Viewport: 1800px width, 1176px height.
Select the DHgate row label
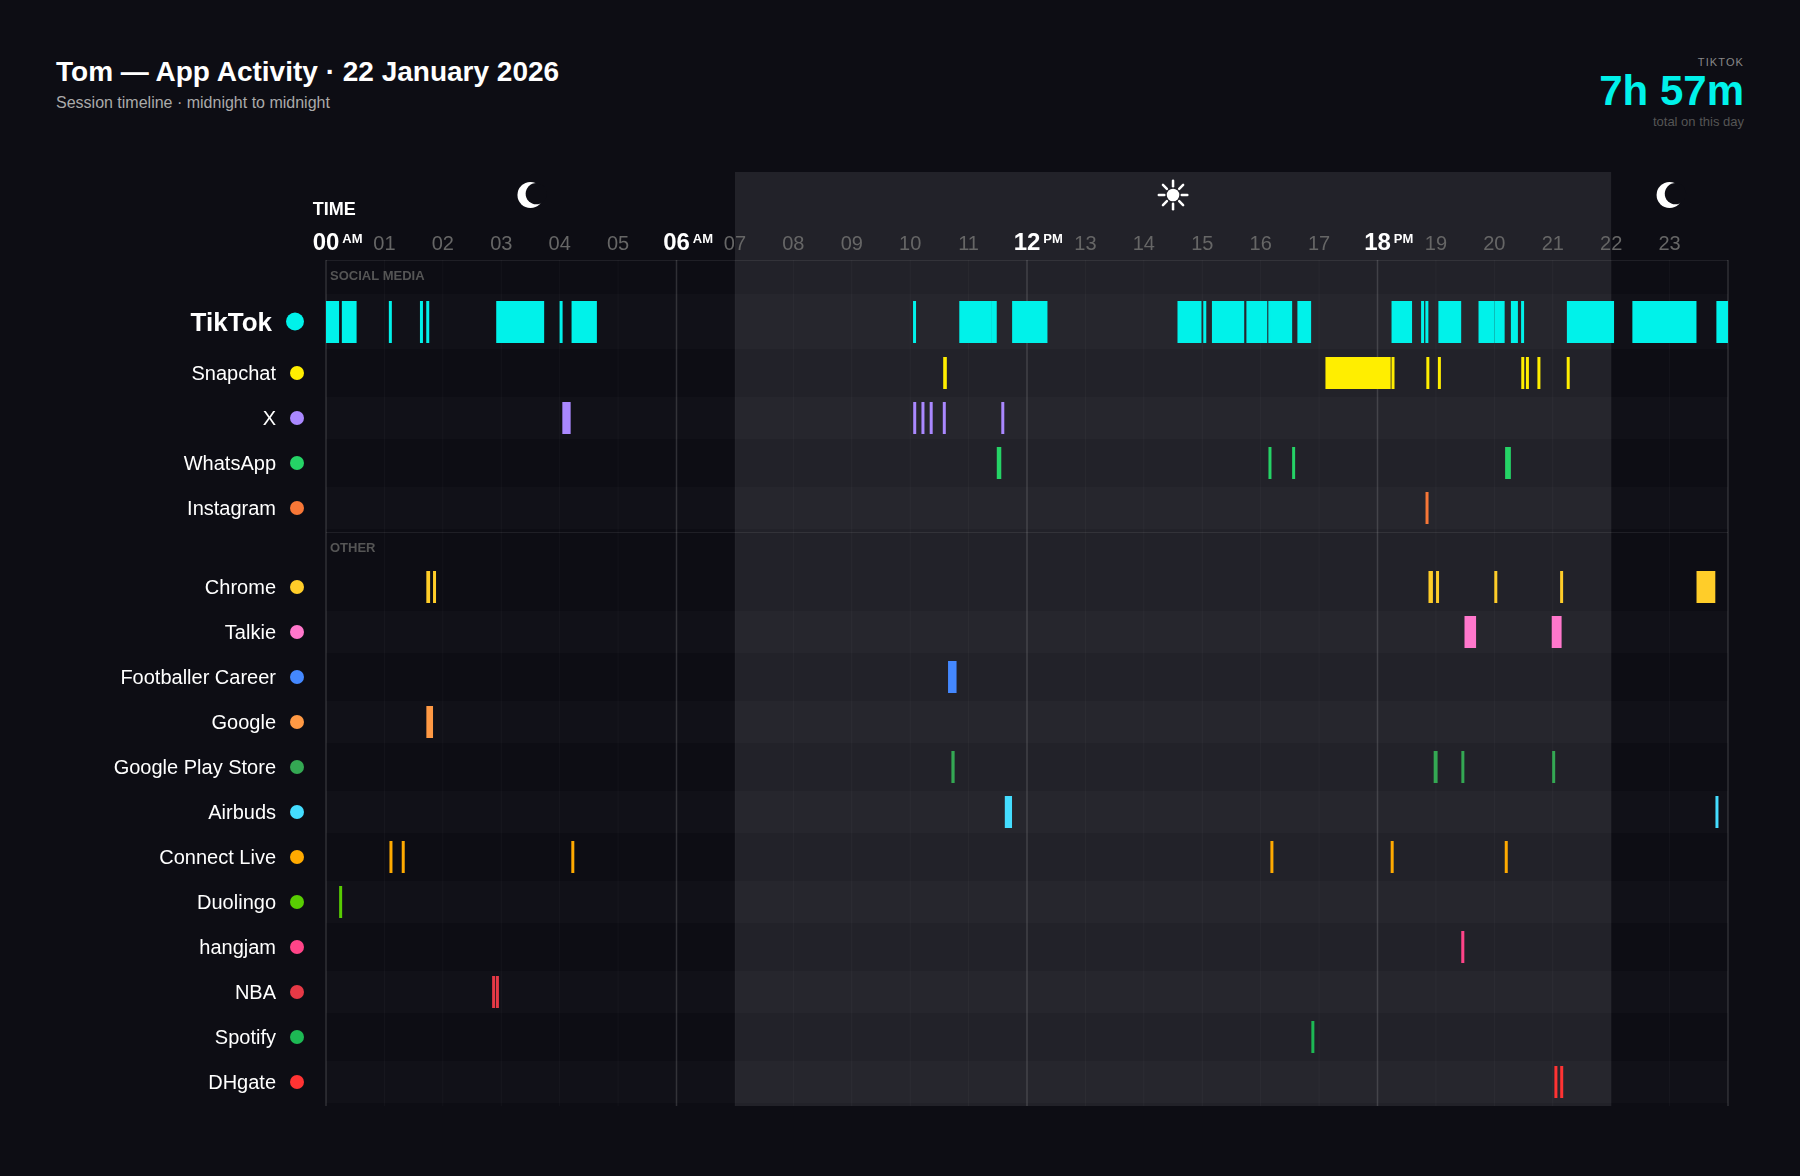click(242, 1082)
